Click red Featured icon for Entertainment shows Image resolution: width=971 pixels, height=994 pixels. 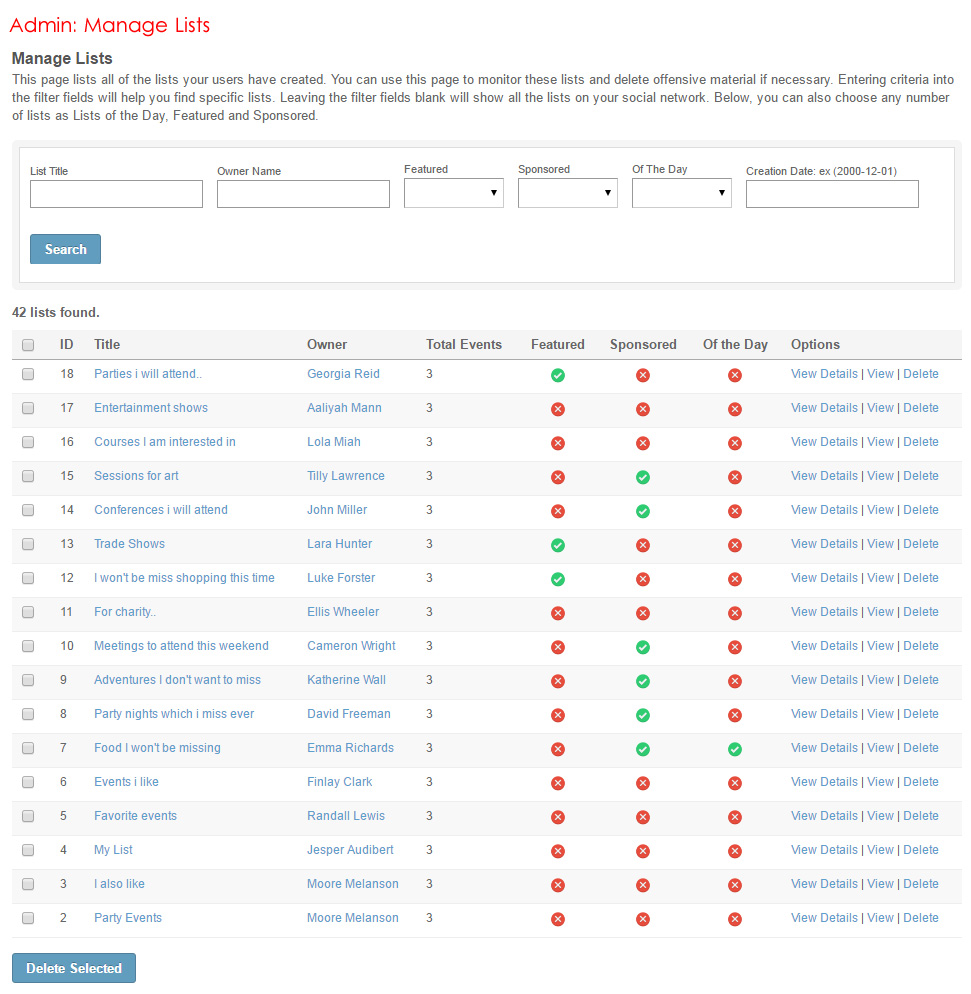[x=558, y=409]
